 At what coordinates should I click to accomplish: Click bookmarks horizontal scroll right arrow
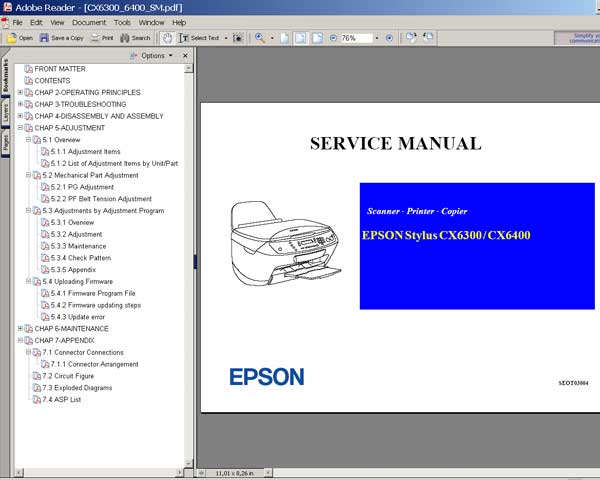[x=179, y=472]
